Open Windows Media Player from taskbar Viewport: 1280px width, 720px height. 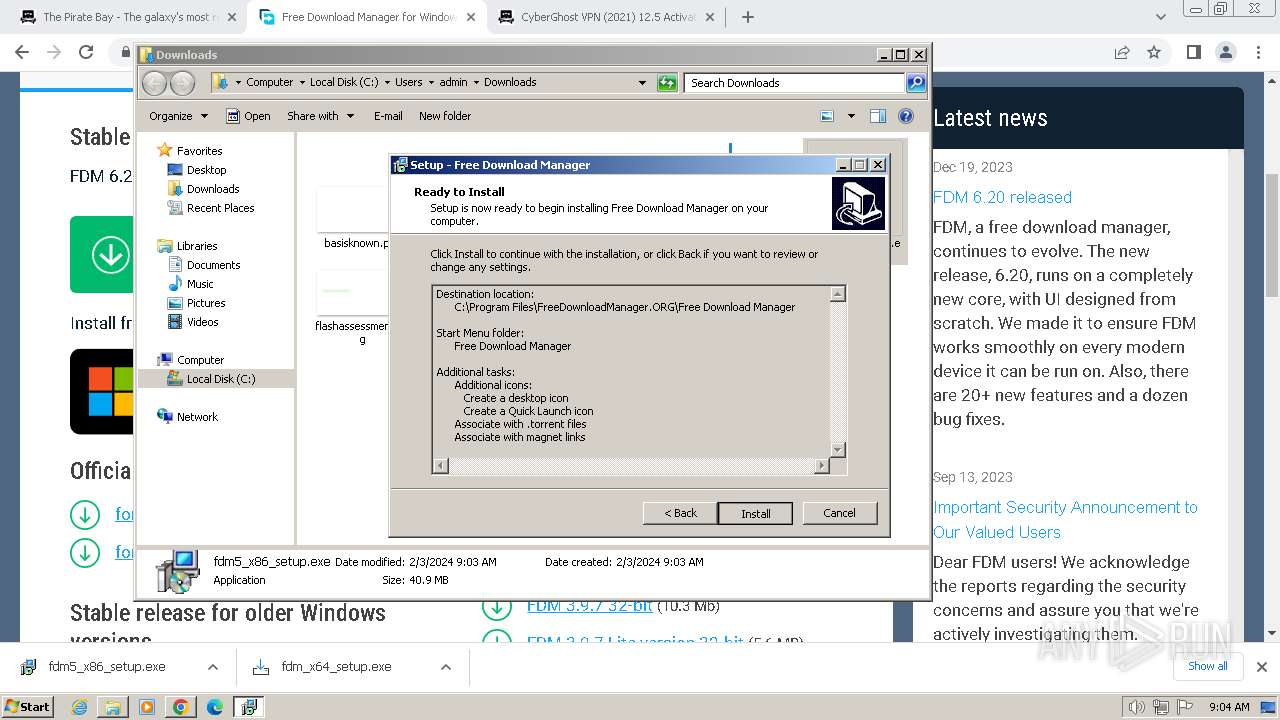(x=147, y=707)
